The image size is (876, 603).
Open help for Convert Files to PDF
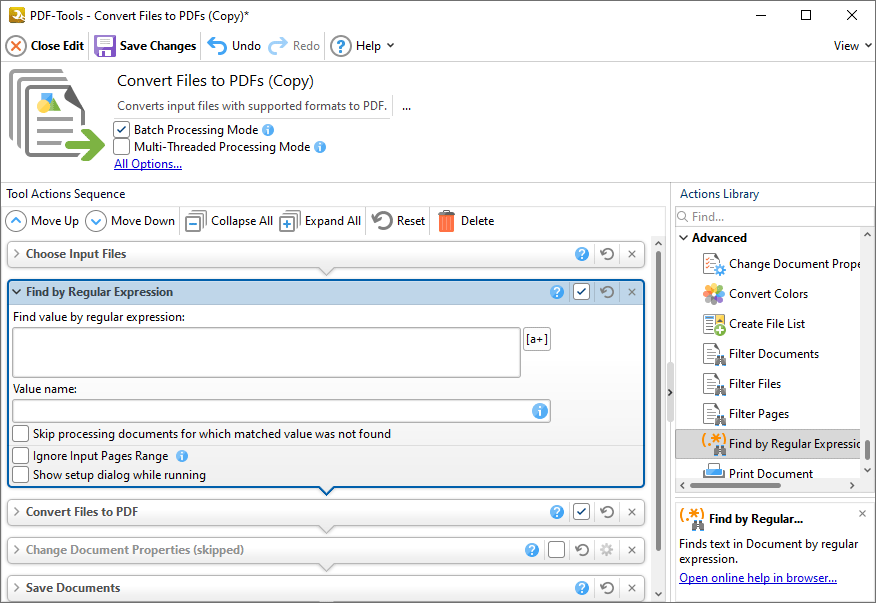point(556,512)
